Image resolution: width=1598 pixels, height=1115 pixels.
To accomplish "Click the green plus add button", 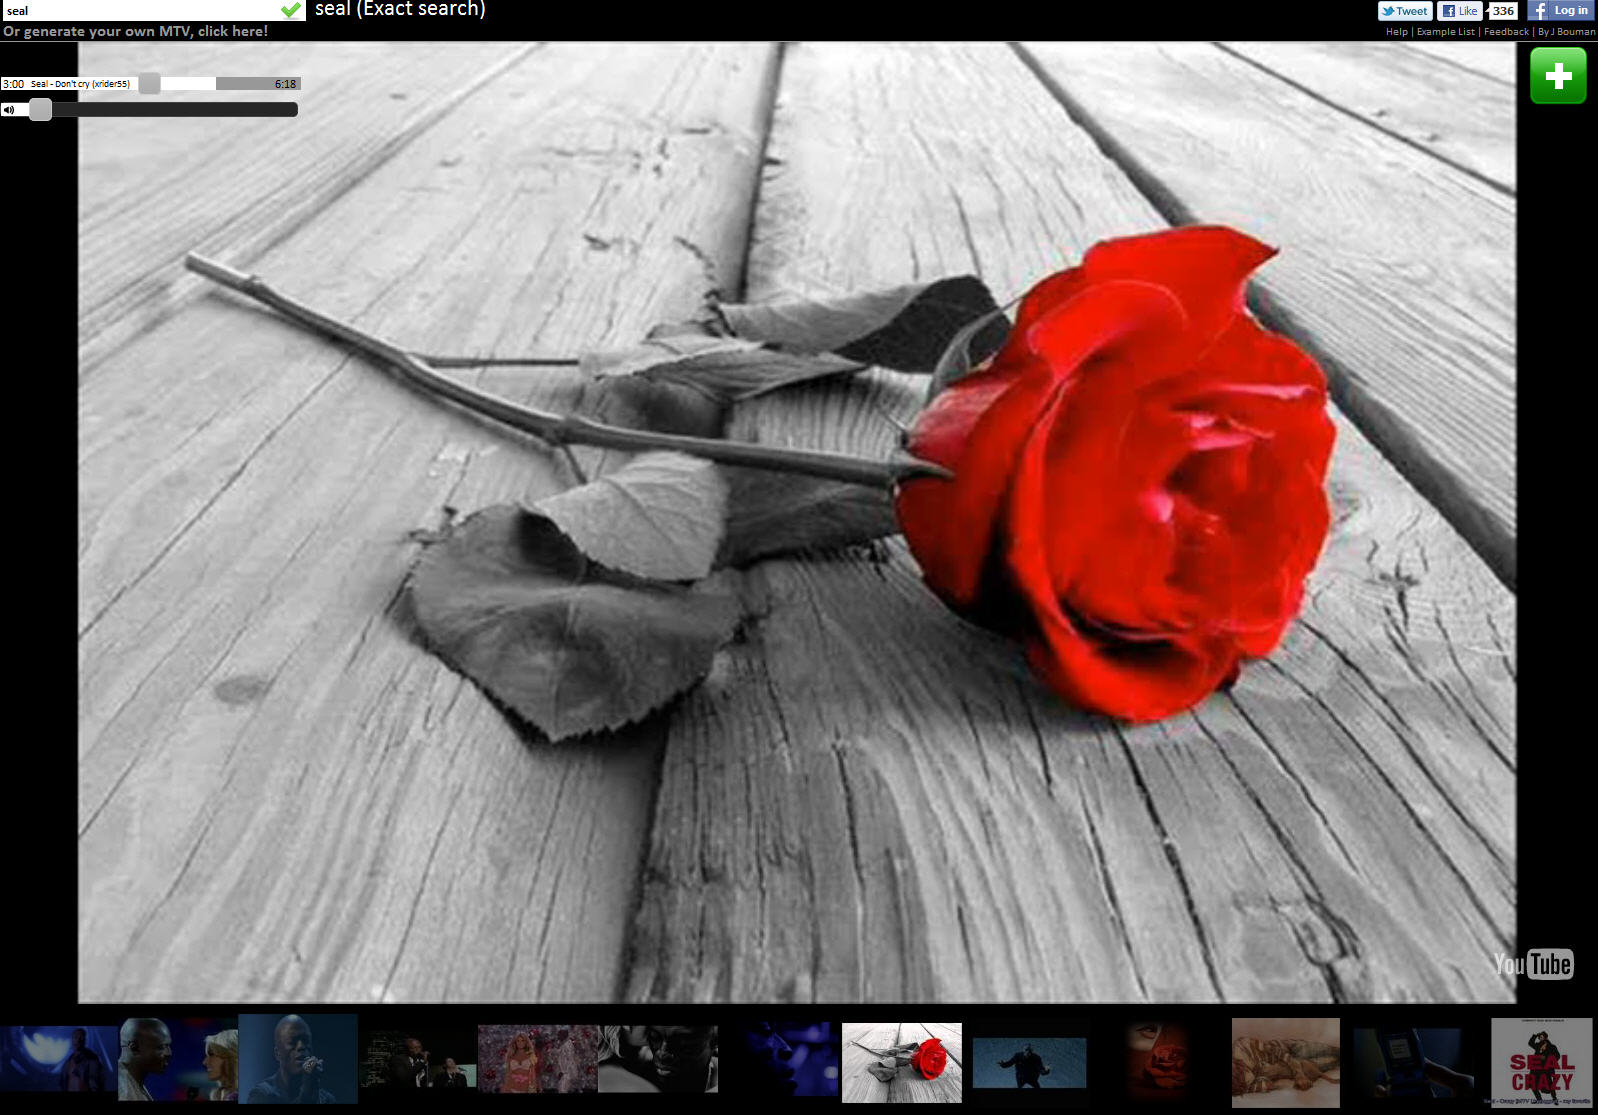I will (x=1558, y=76).
